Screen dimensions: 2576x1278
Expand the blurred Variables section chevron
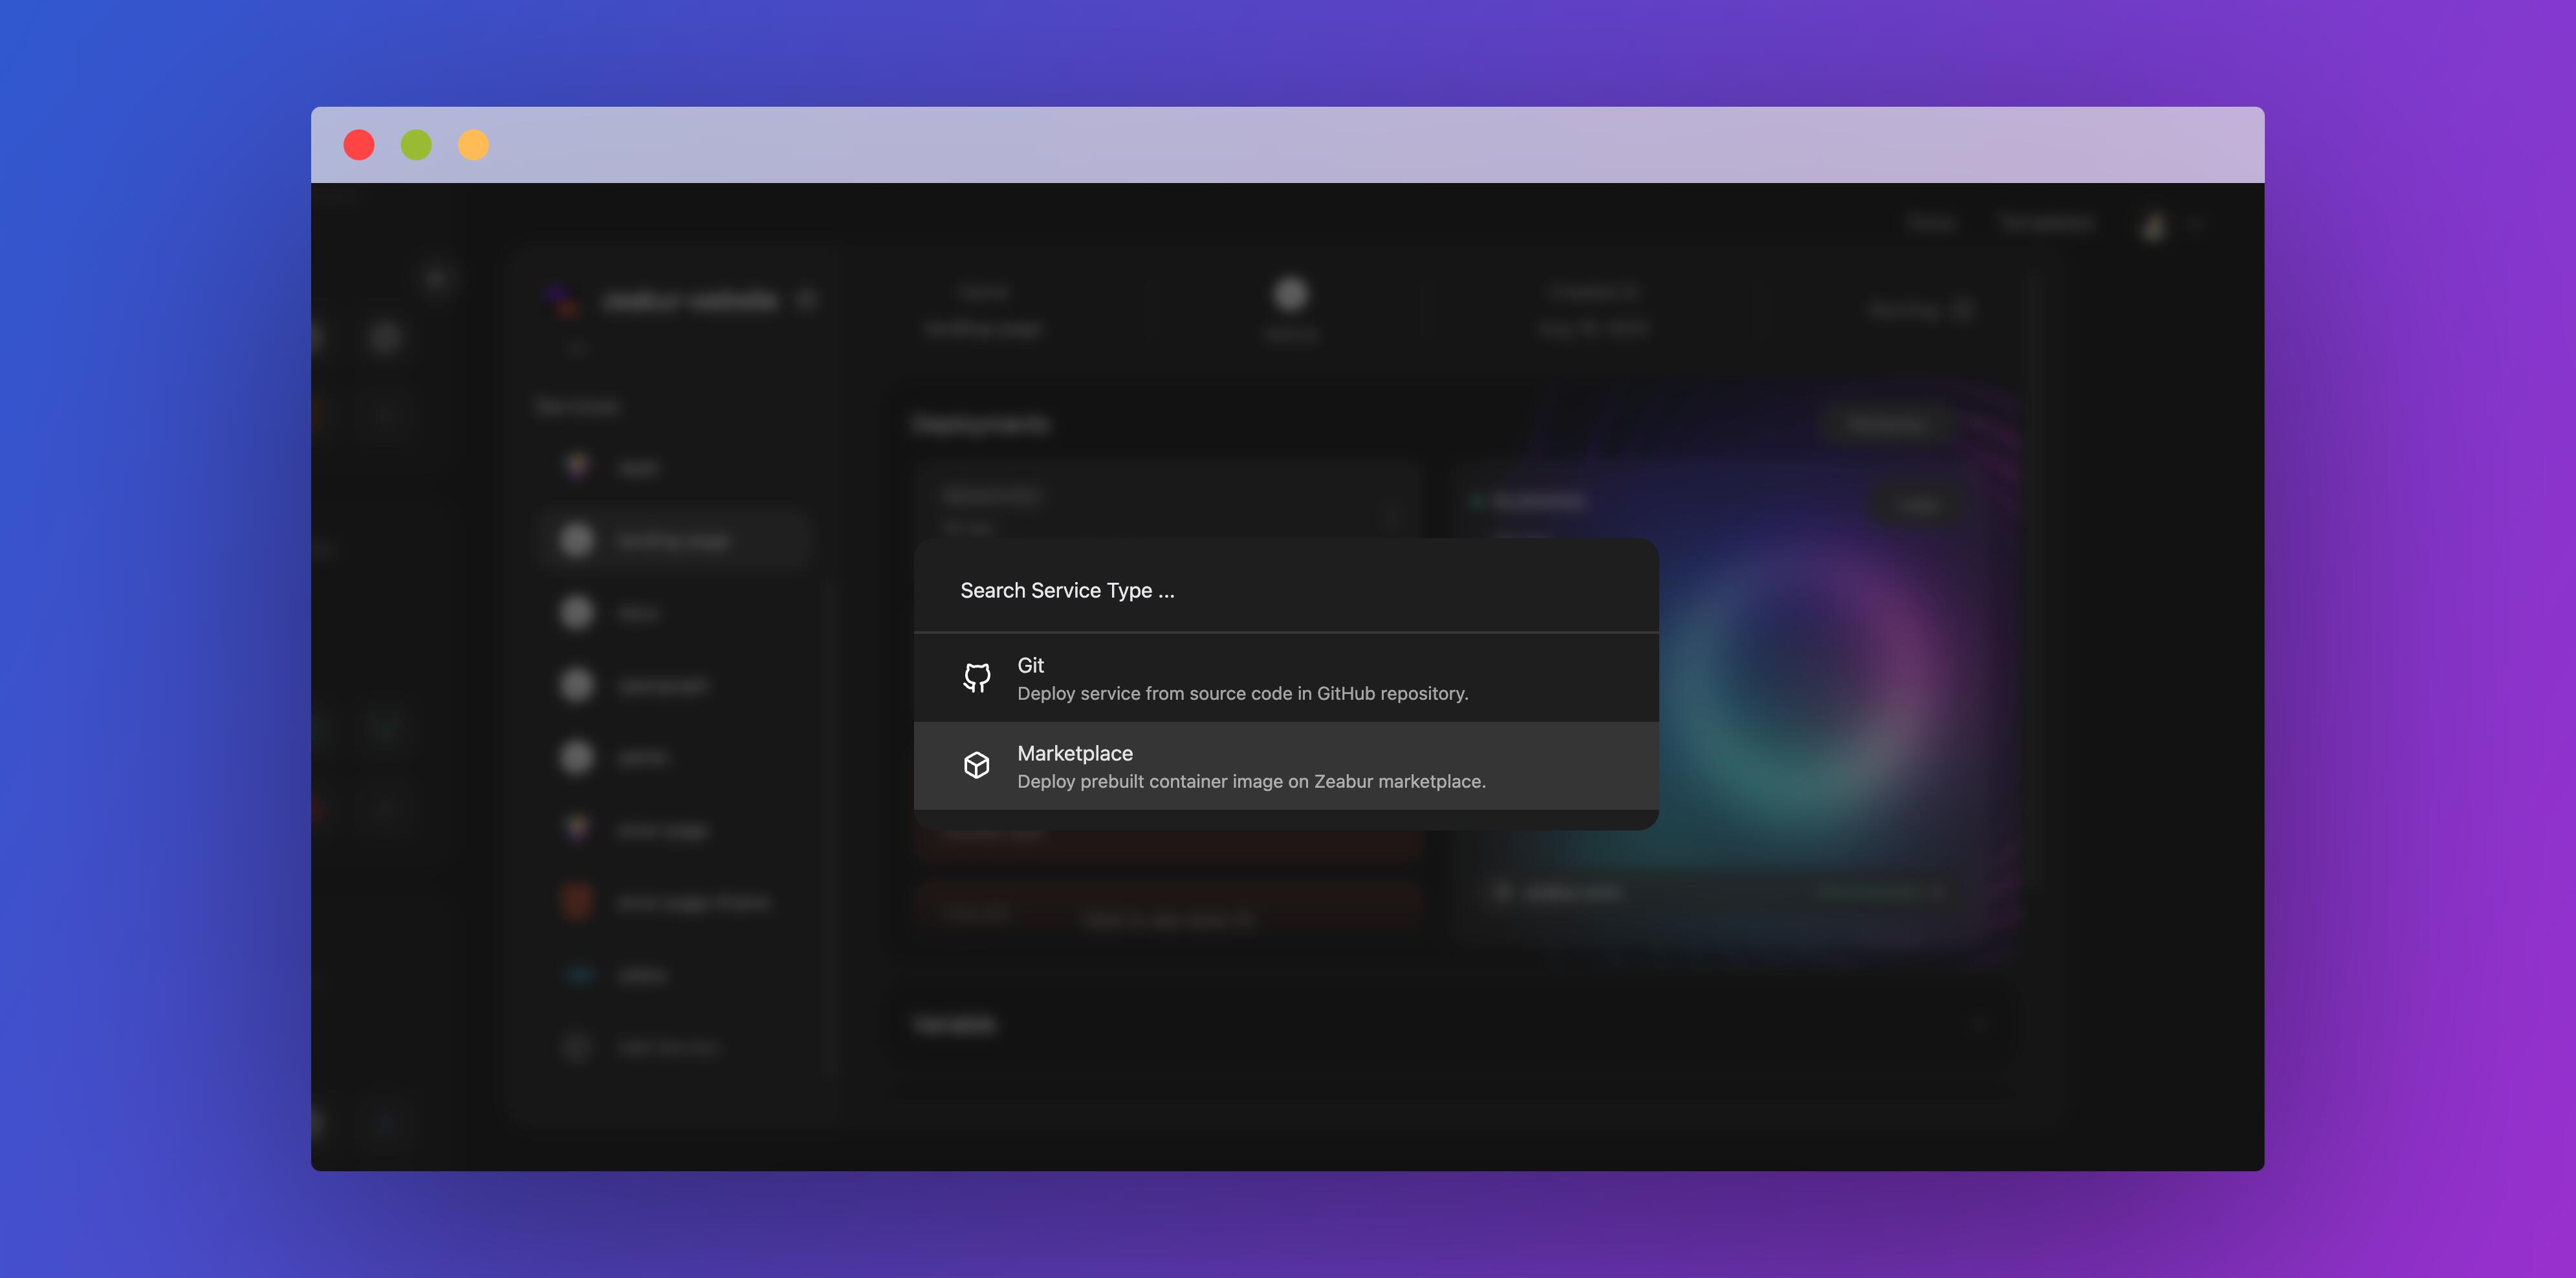[x=1979, y=1025]
